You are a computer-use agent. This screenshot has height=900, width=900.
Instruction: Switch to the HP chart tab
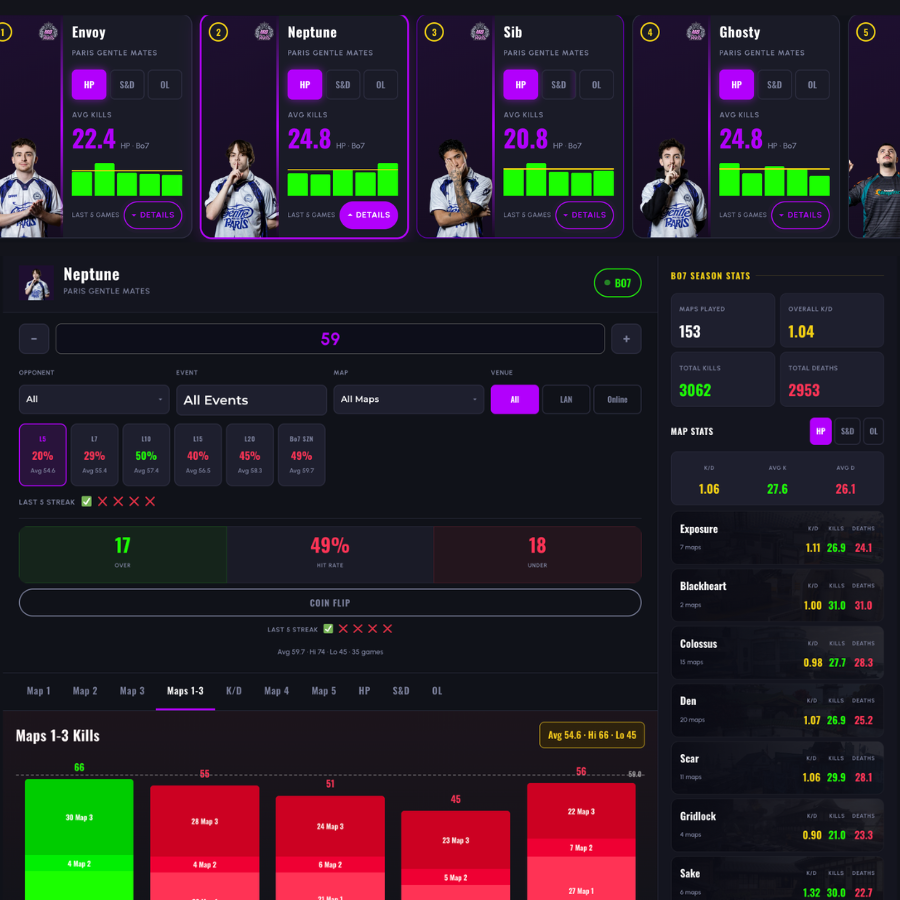coord(364,691)
